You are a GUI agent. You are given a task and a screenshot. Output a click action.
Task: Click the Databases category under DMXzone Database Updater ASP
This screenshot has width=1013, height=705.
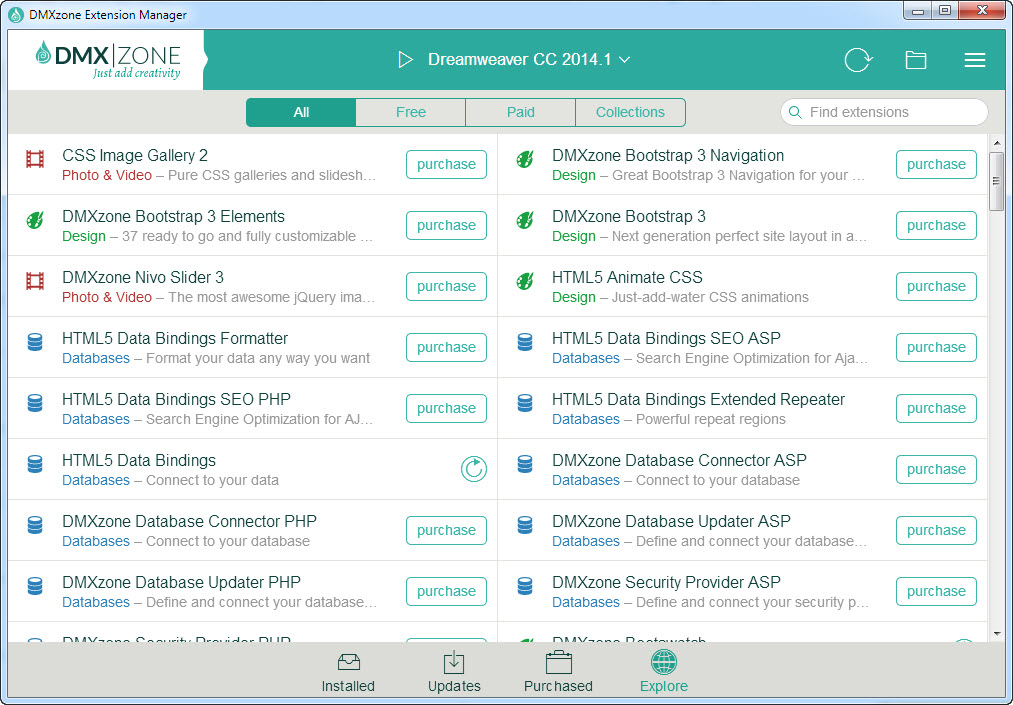point(585,542)
